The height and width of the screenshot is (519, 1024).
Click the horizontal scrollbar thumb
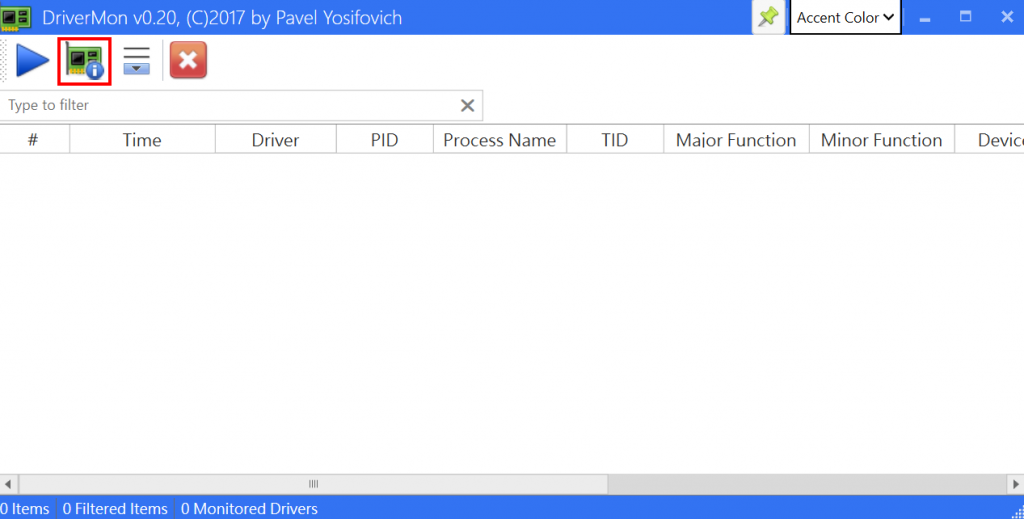(313, 484)
